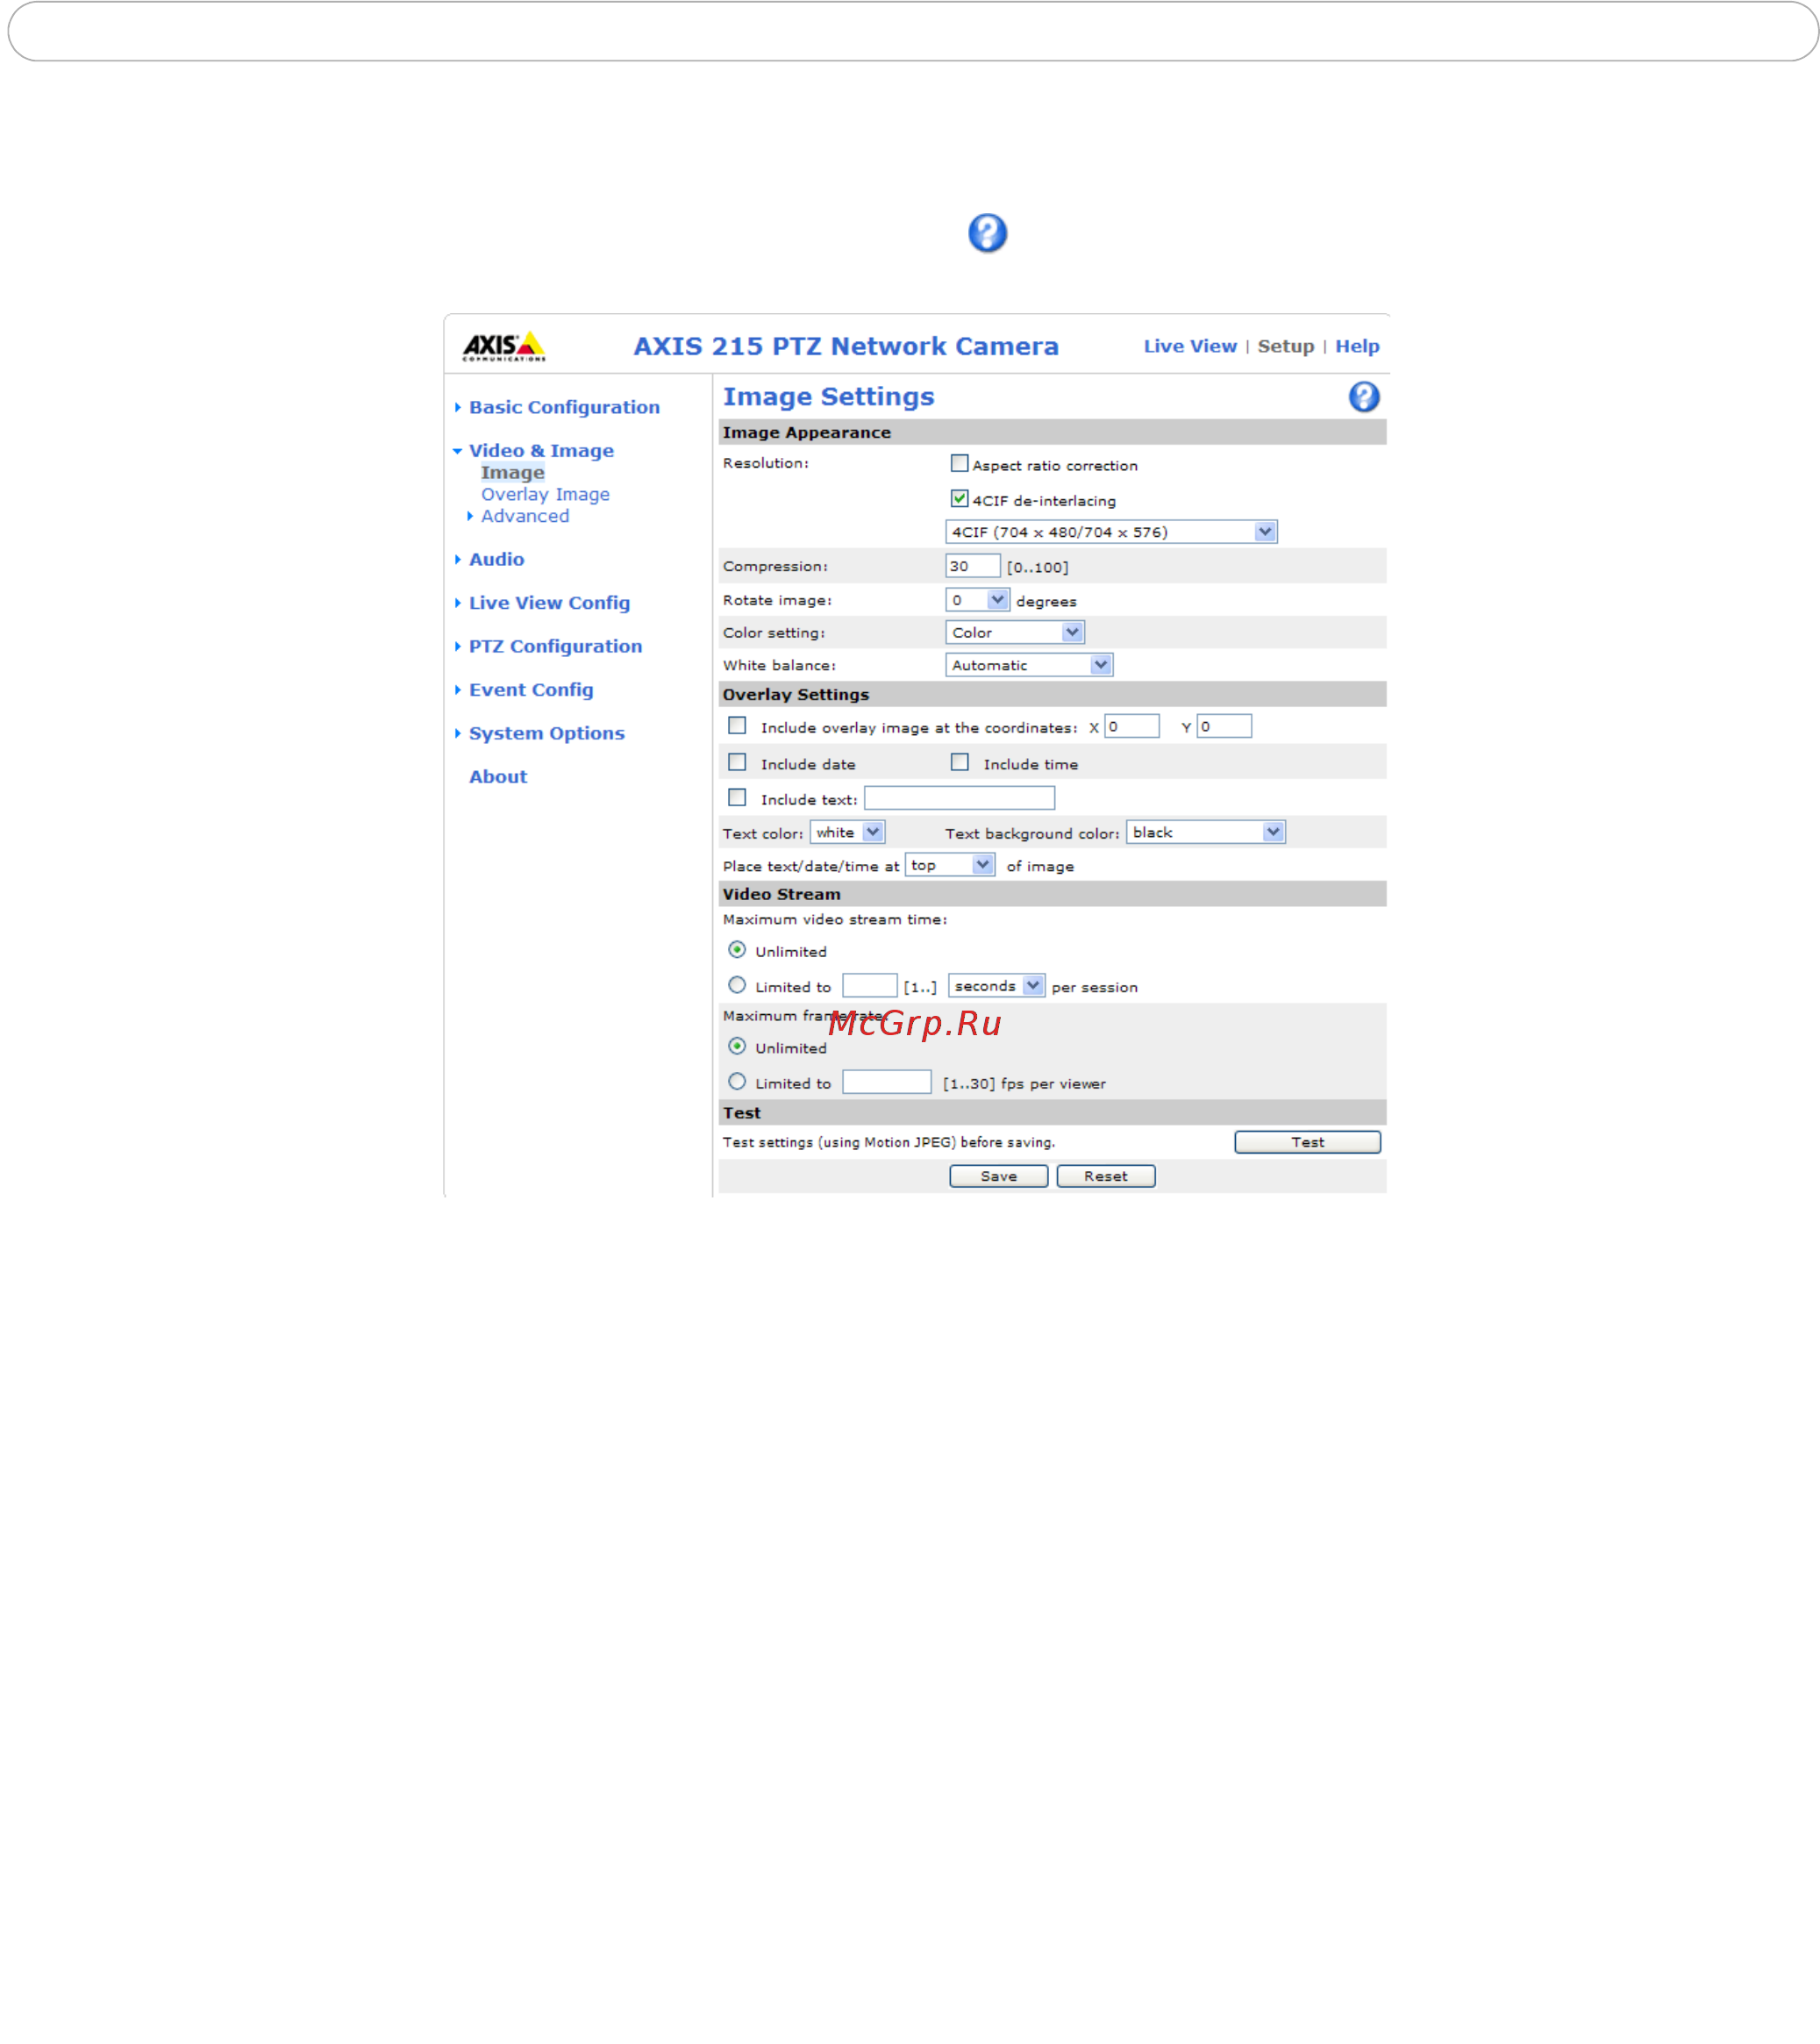Click stream time Limited to field
The width and height of the screenshot is (1820, 2044).
869,986
